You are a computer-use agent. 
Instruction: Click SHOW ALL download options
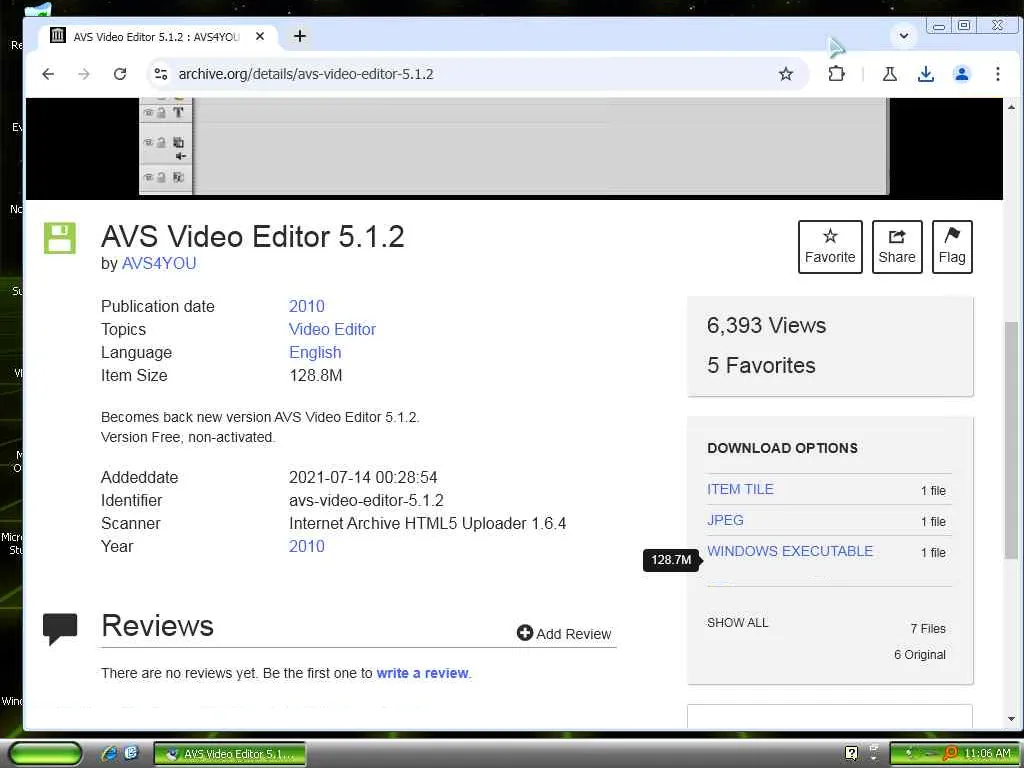pos(737,622)
